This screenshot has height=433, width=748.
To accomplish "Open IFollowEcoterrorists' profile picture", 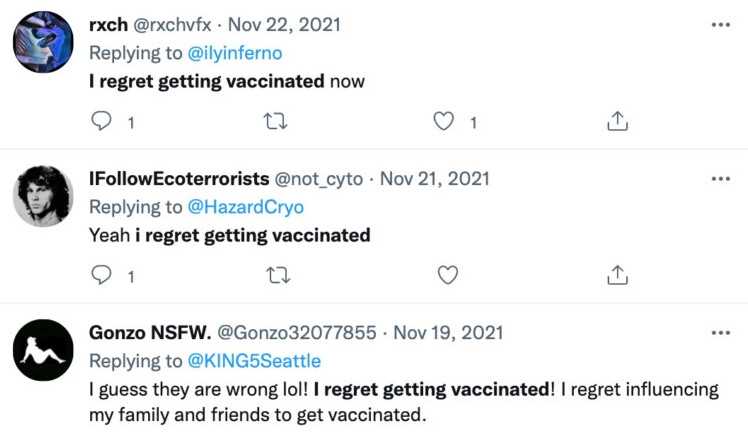I will tap(42, 196).
